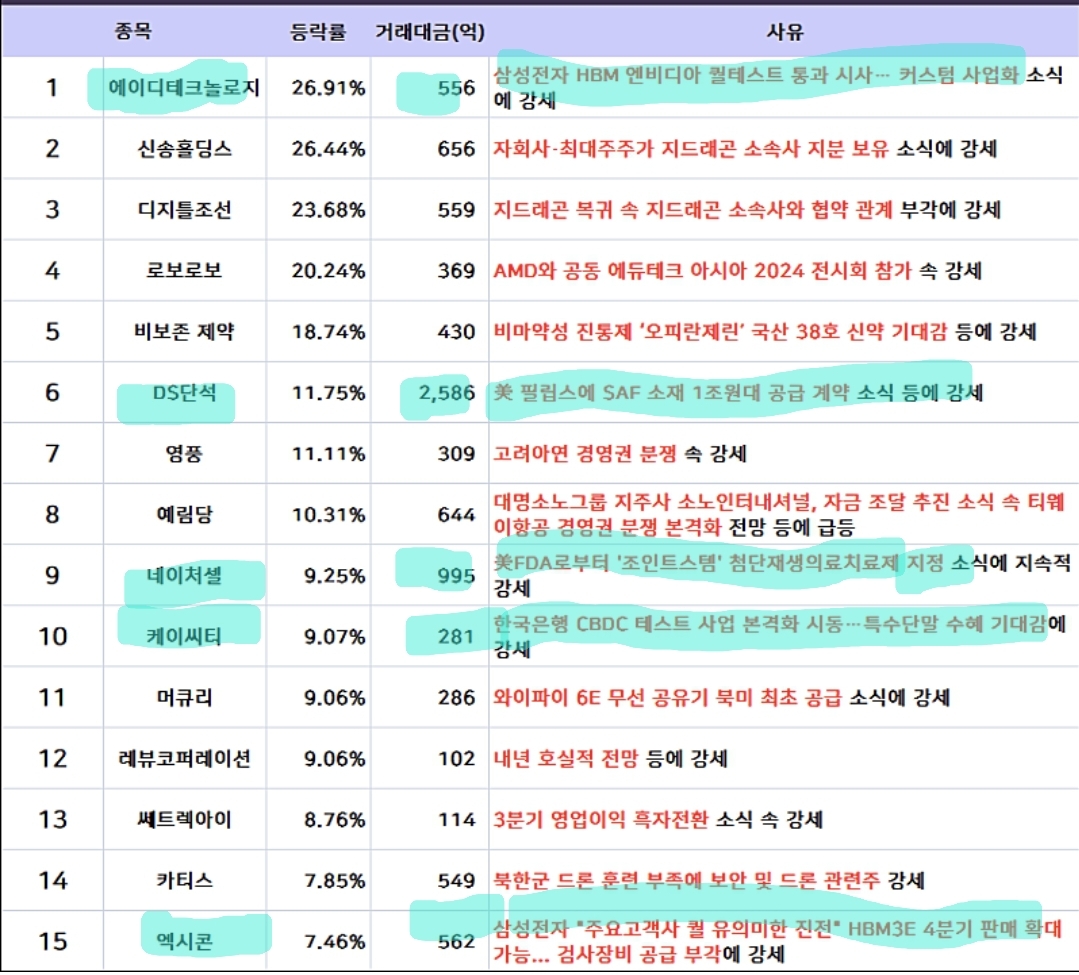The width and height of the screenshot is (1079, 975).
Task: Select stock name 머큐리
Action: coord(184,698)
